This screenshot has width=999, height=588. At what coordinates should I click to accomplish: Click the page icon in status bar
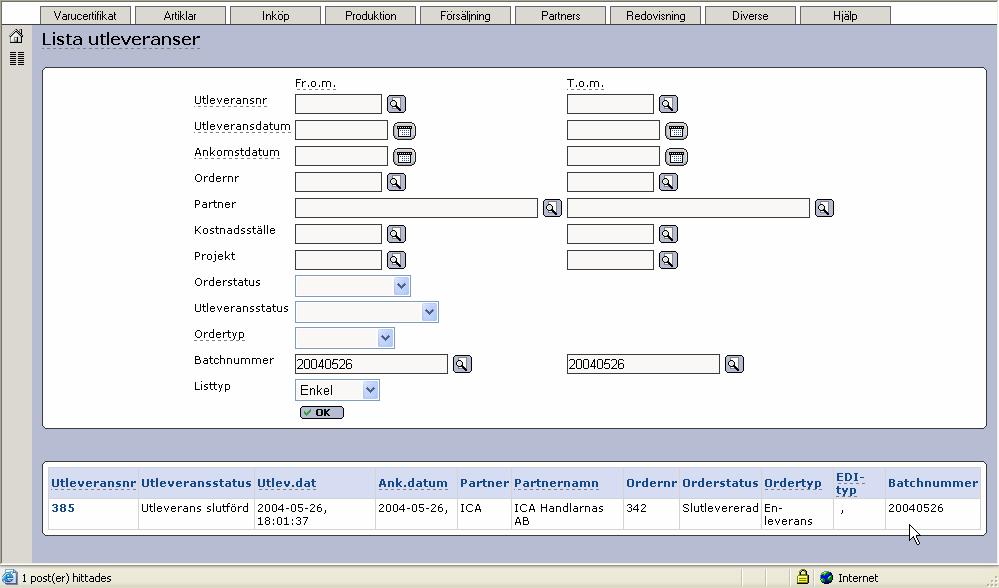tap(9, 578)
